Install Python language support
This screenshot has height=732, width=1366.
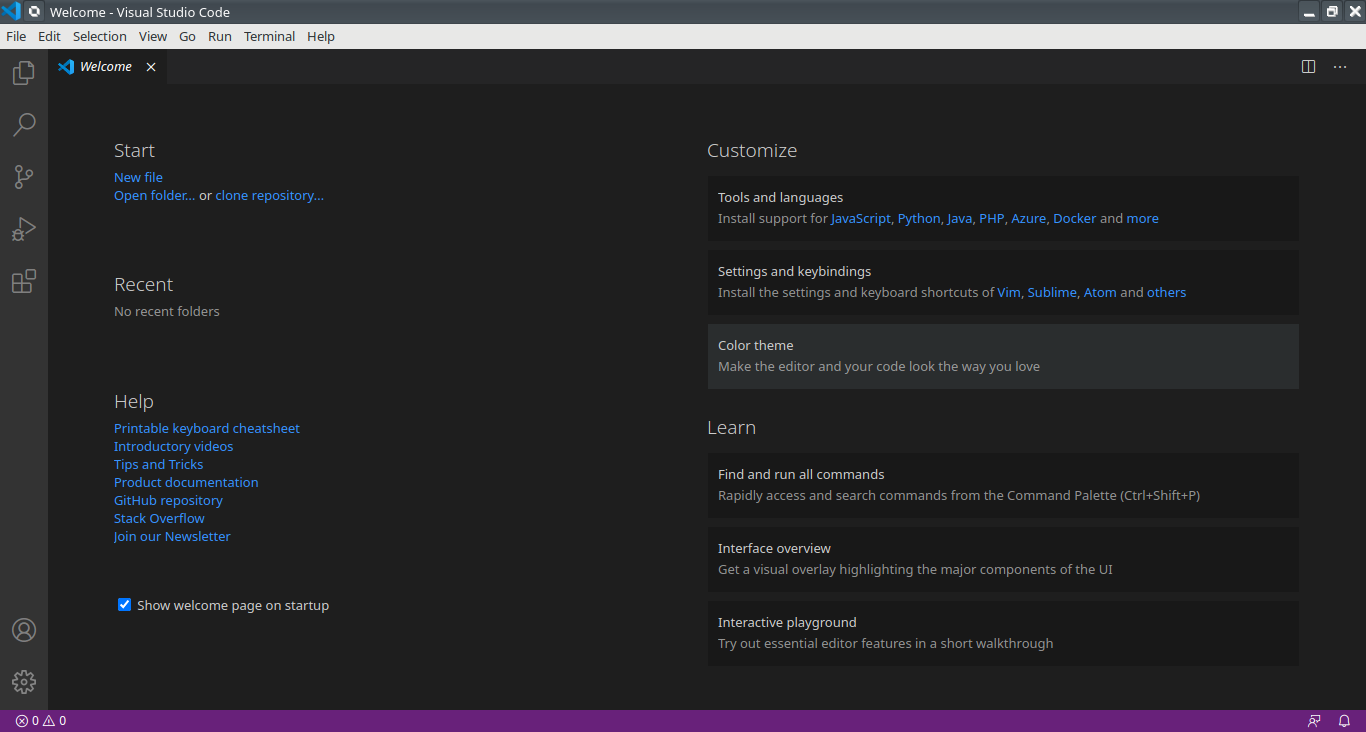[919, 218]
